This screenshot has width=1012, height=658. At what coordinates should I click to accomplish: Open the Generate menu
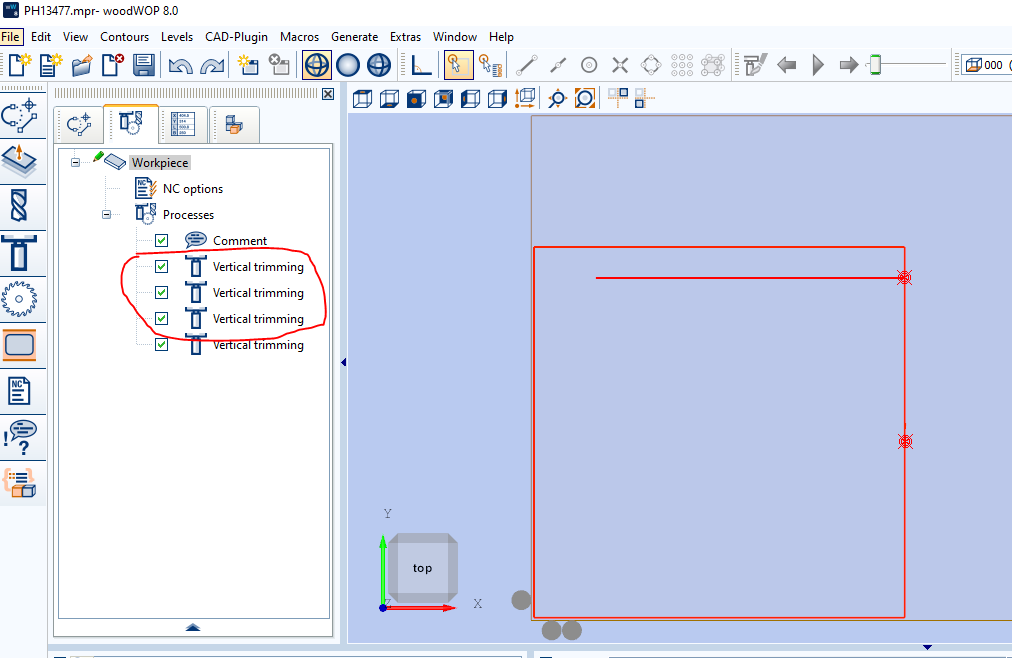tap(354, 37)
